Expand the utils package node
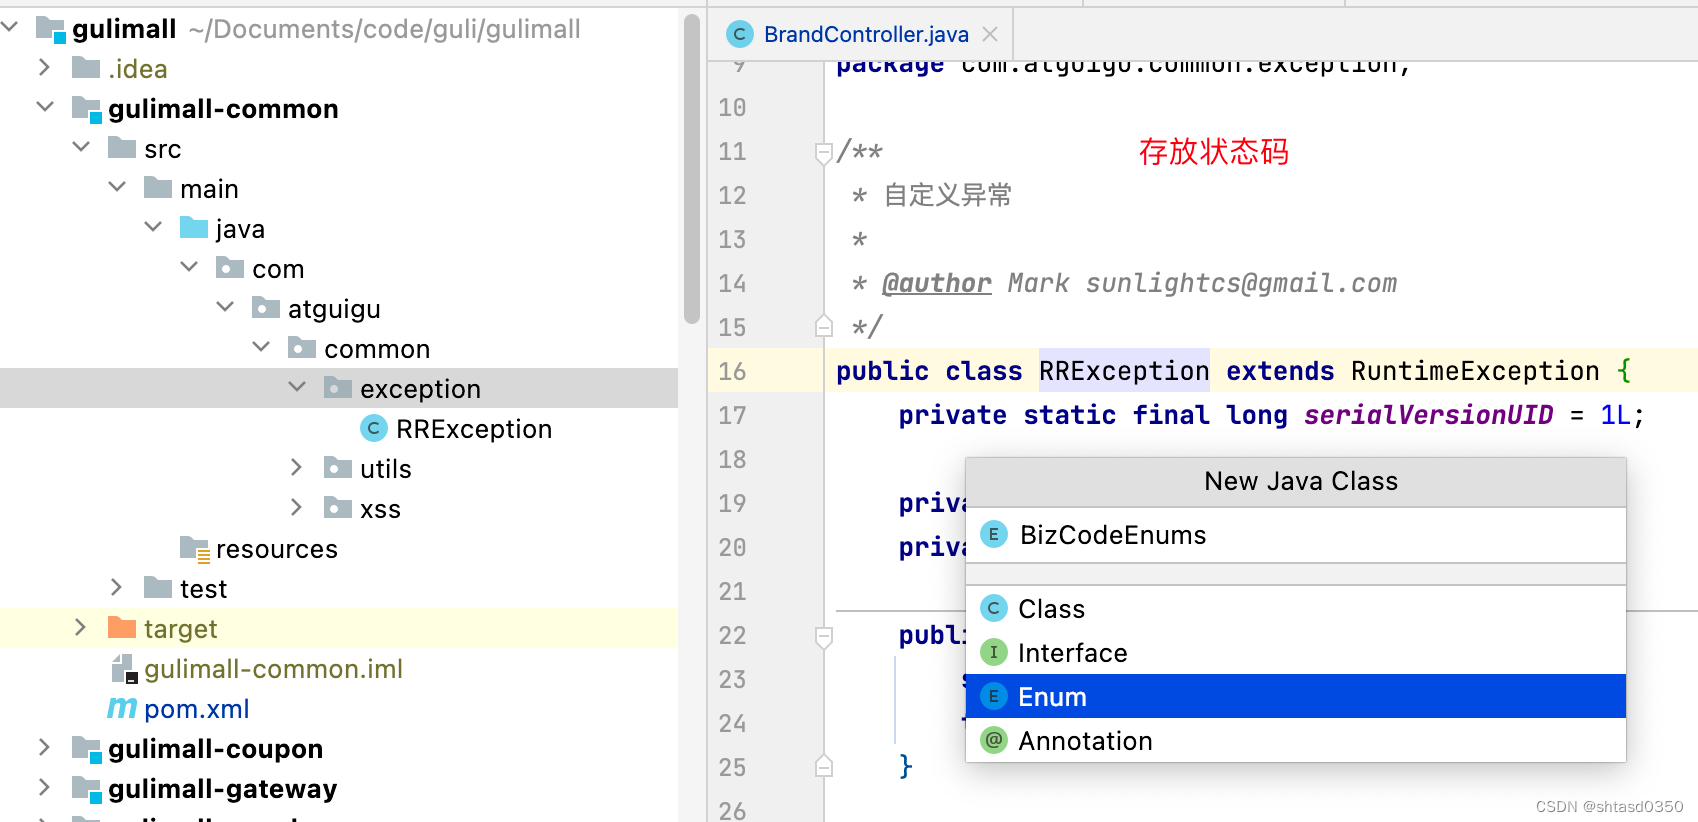This screenshot has width=1698, height=822. 296,467
